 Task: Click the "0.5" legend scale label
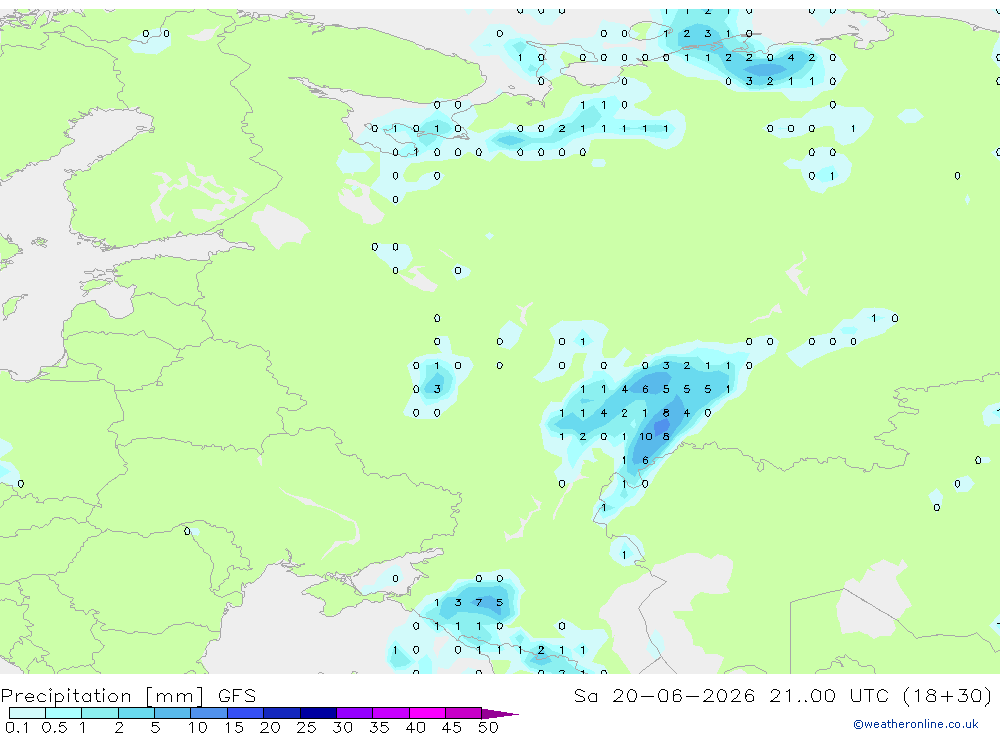tap(54, 727)
